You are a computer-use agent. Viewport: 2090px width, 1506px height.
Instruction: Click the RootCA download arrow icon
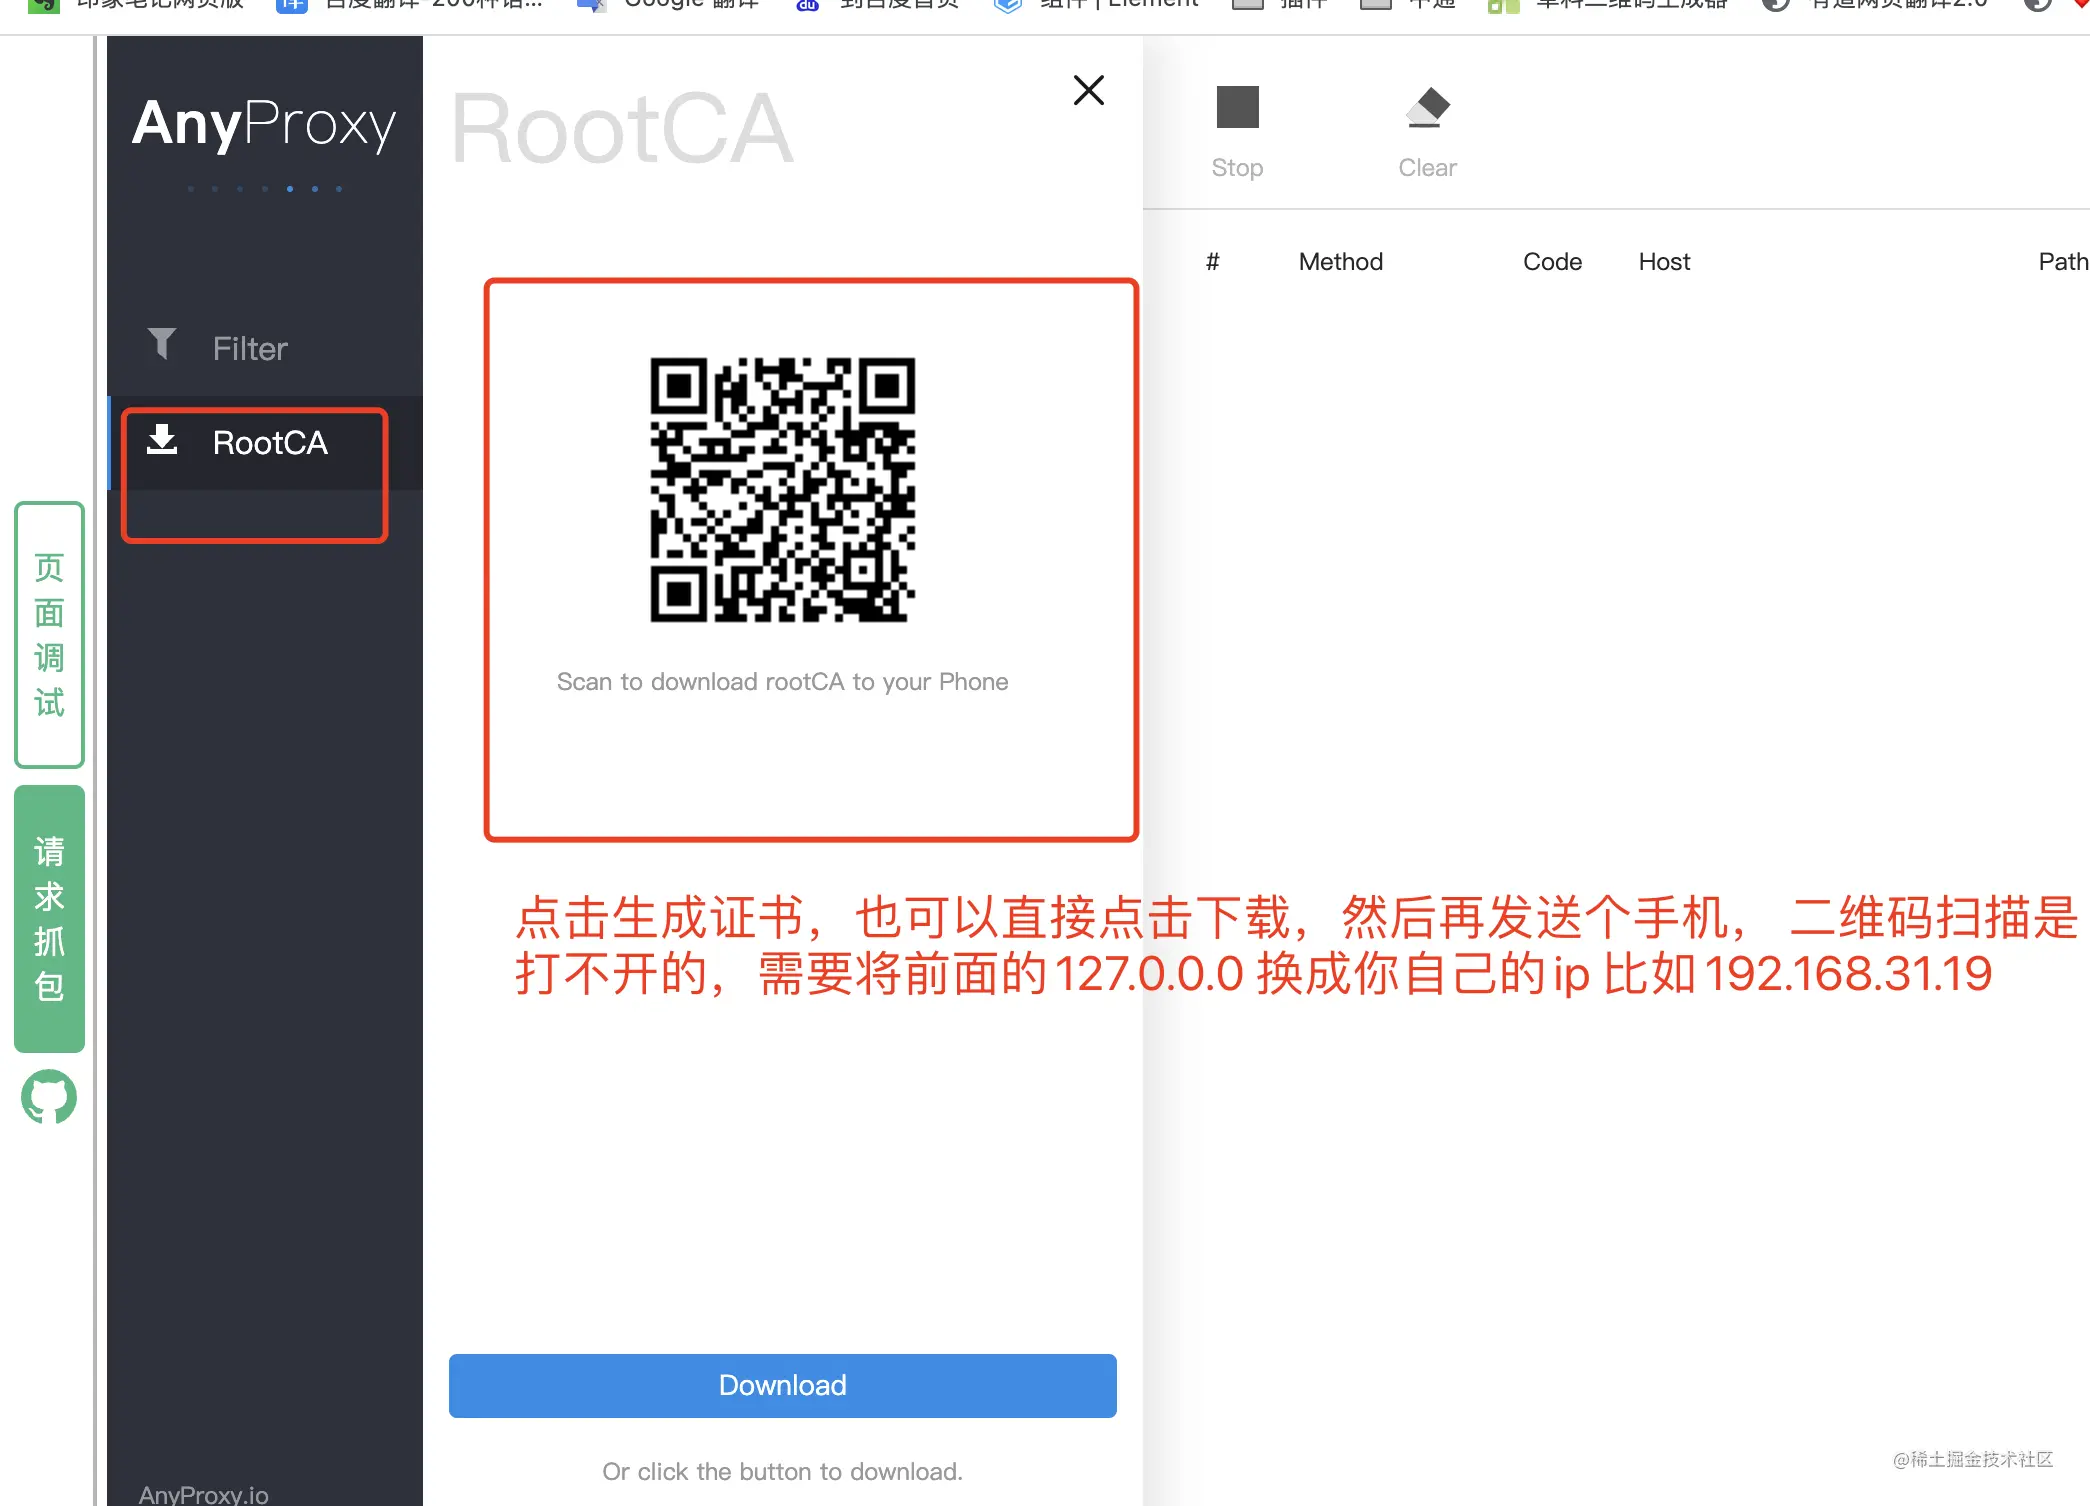click(162, 440)
